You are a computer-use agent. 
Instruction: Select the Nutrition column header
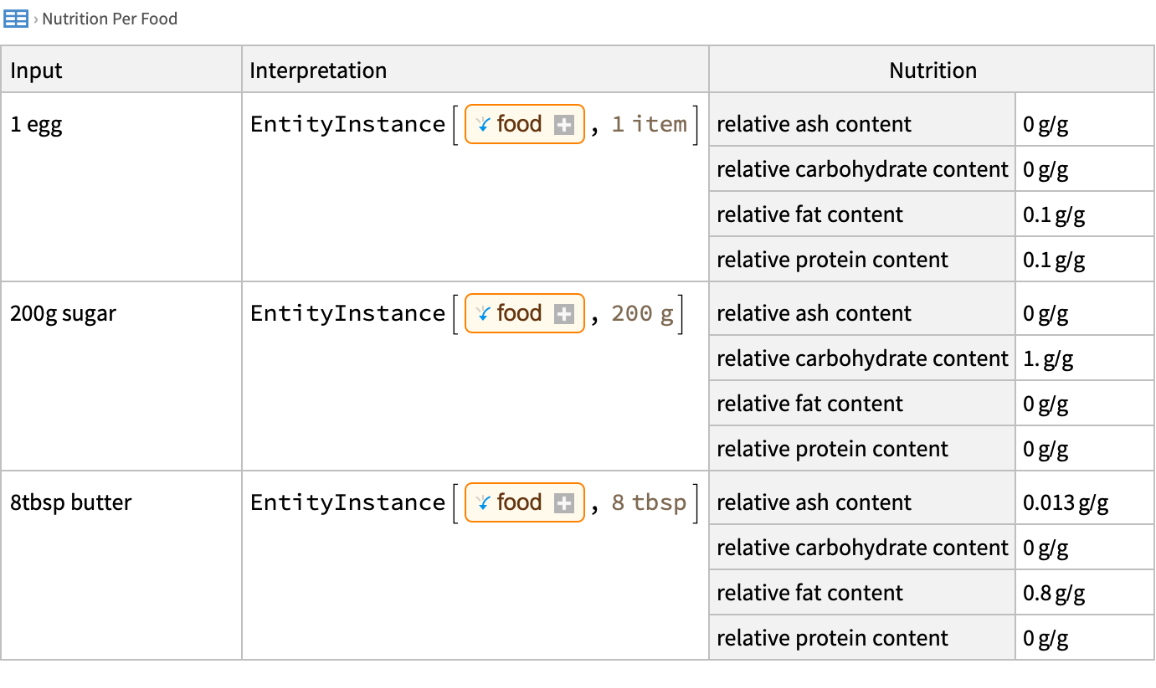[932, 71]
